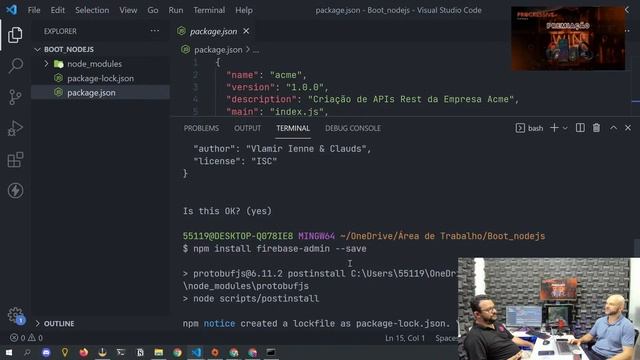The image size is (640, 360).
Task: Close the package.json editor tab
Action: point(246,31)
